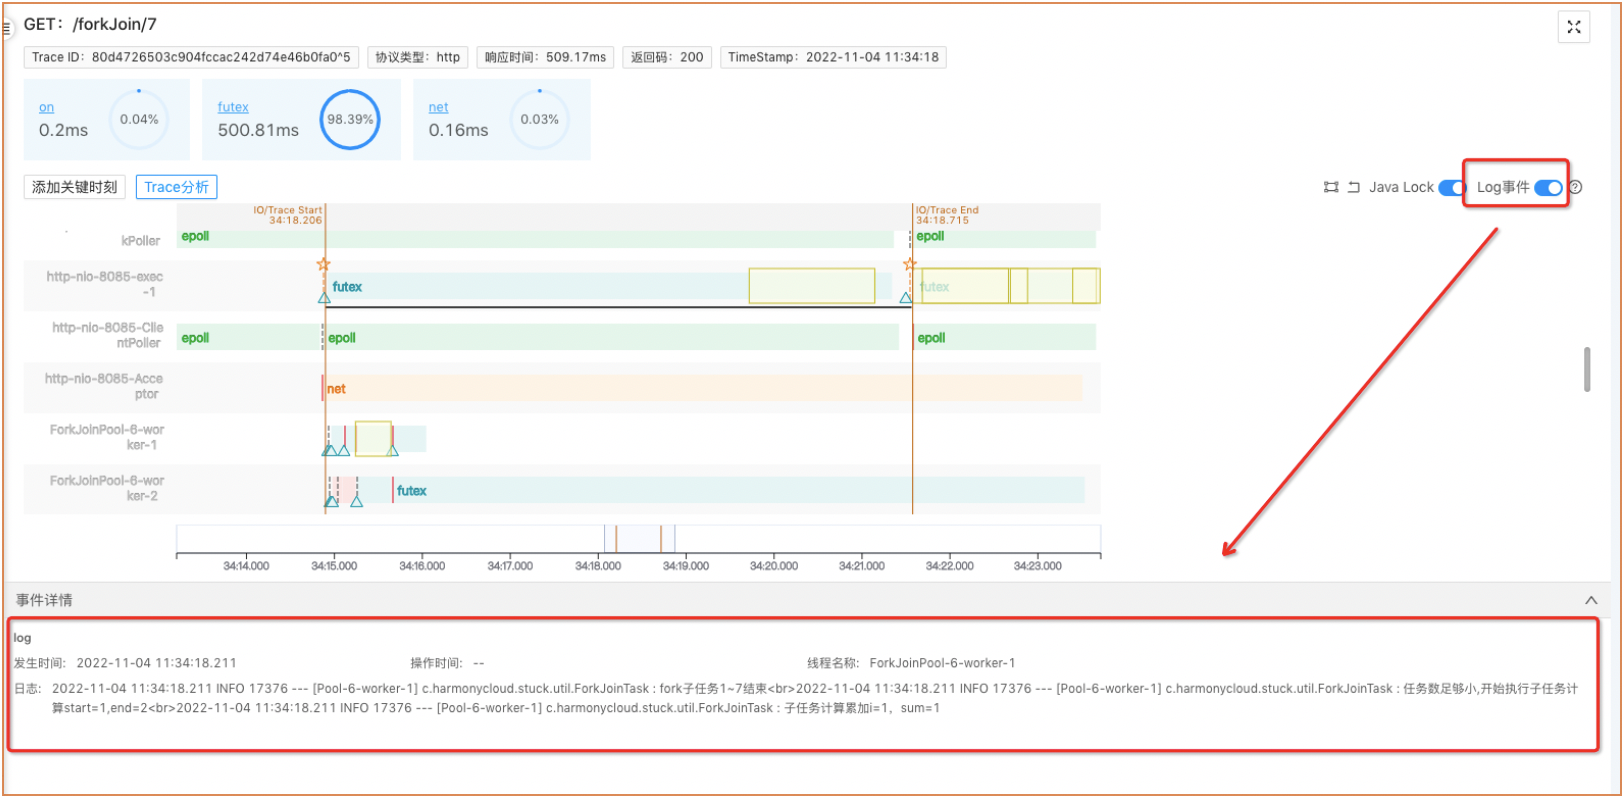Click the reset arrow icon beside Java Lock
The width and height of the screenshot is (1624, 798).
1353,187
